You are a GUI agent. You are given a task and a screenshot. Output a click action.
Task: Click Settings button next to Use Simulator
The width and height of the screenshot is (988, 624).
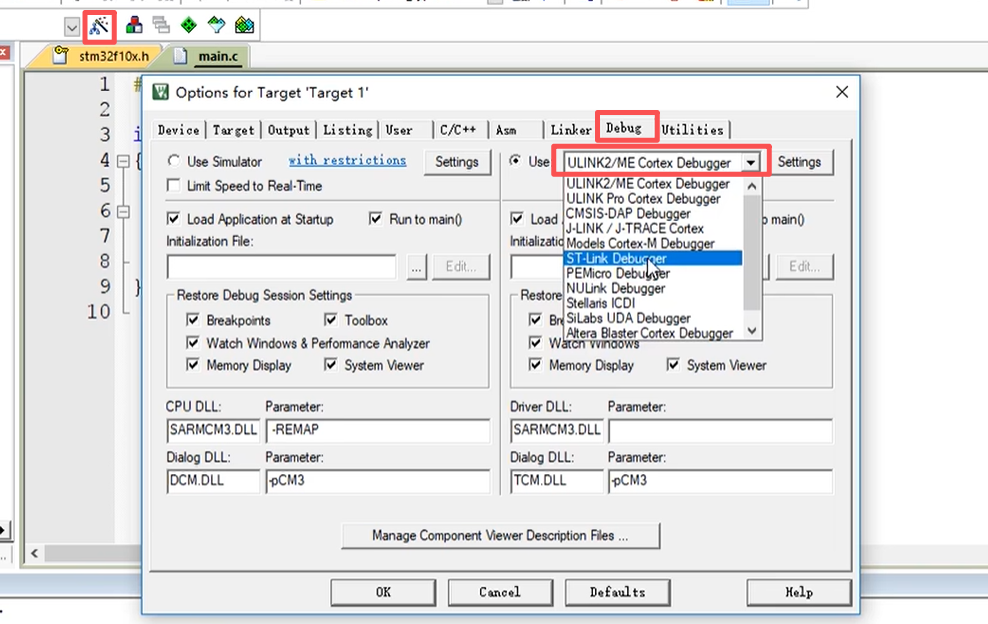(457, 162)
